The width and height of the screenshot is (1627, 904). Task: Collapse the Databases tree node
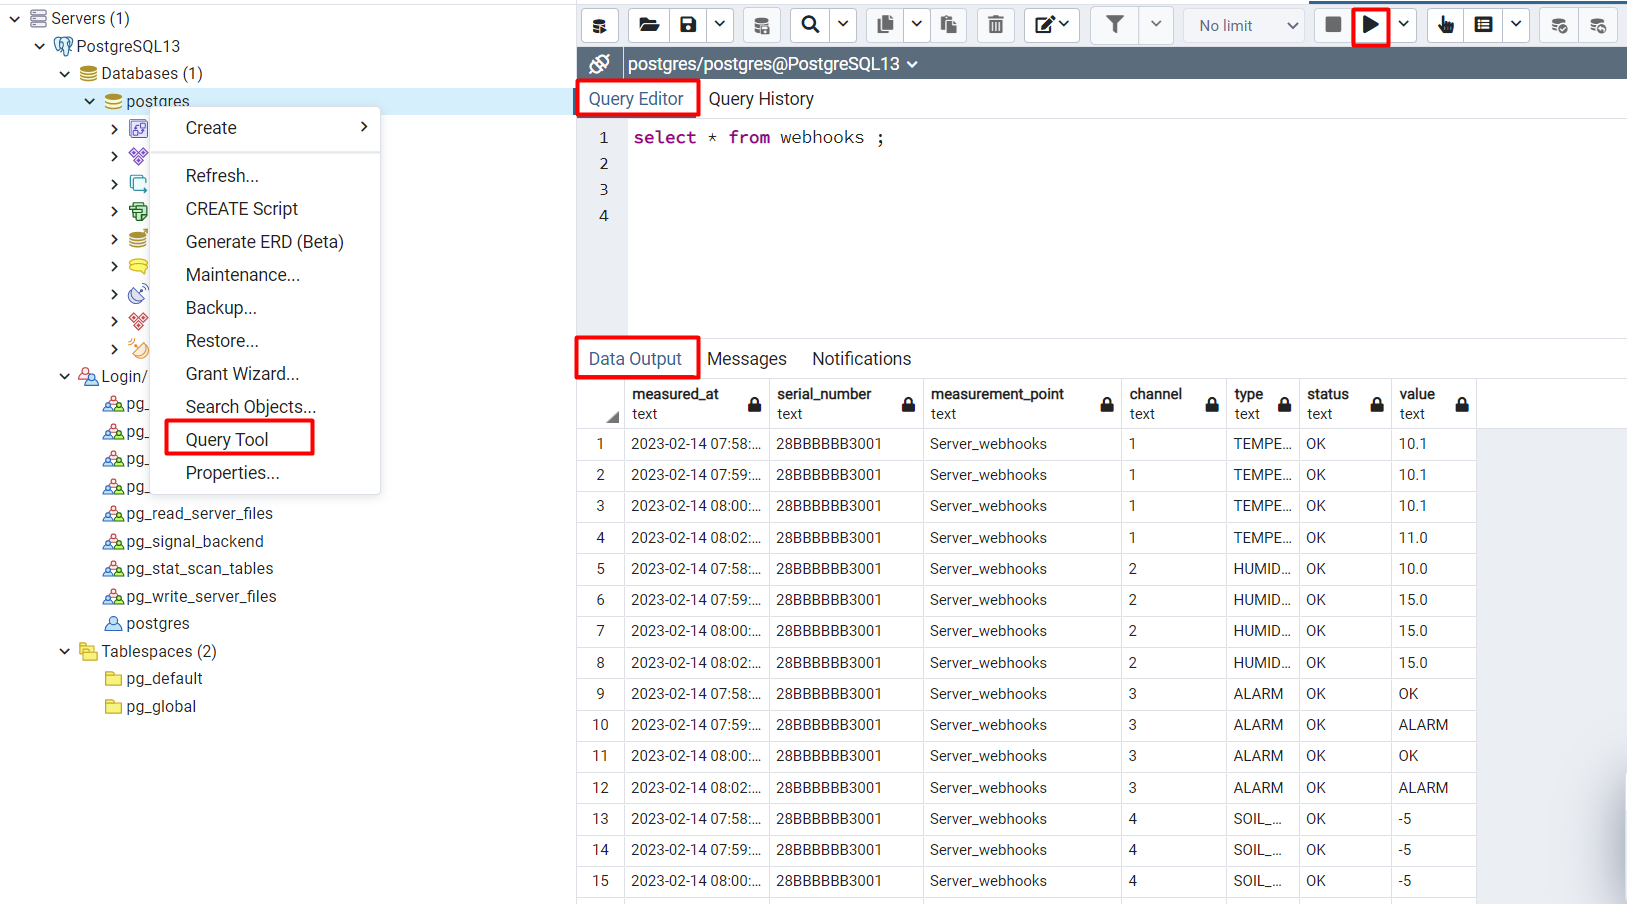pos(65,73)
